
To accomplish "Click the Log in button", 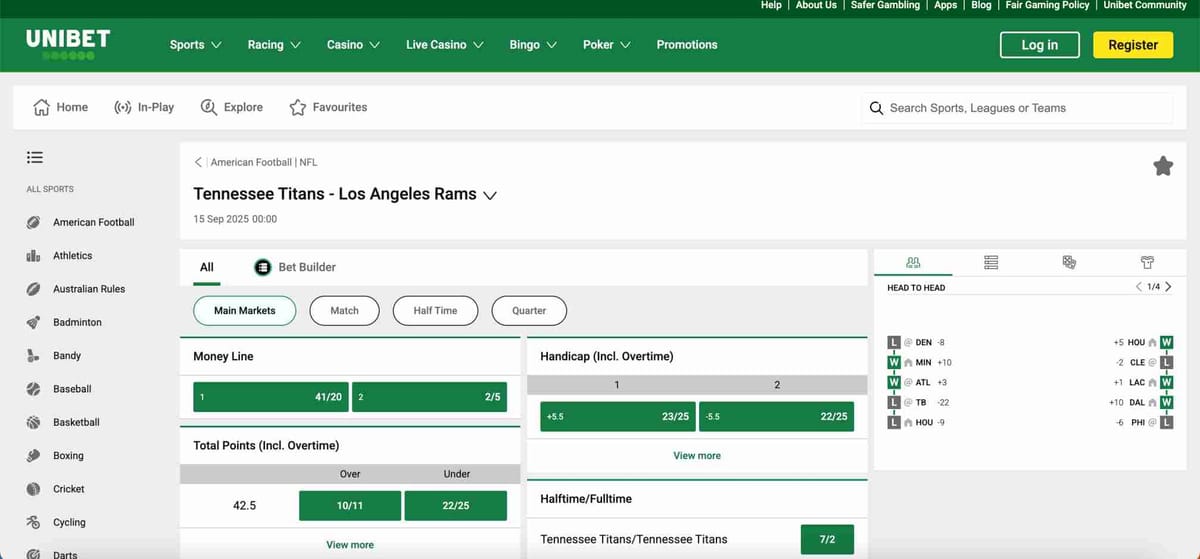I will coord(1040,45).
